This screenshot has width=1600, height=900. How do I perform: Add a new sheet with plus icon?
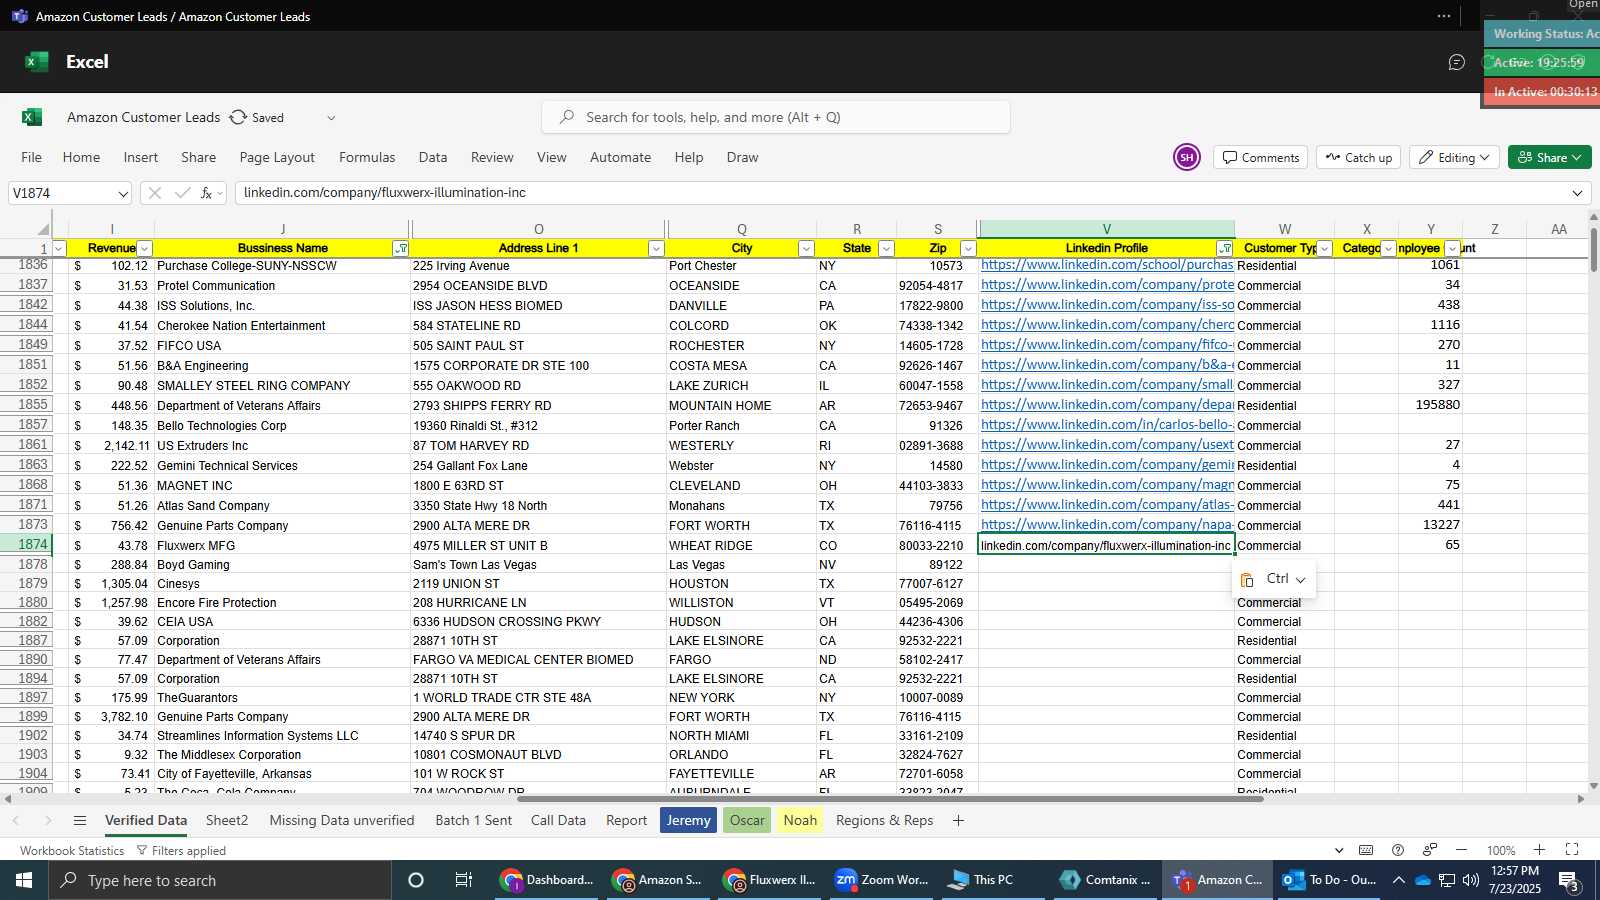click(x=958, y=820)
